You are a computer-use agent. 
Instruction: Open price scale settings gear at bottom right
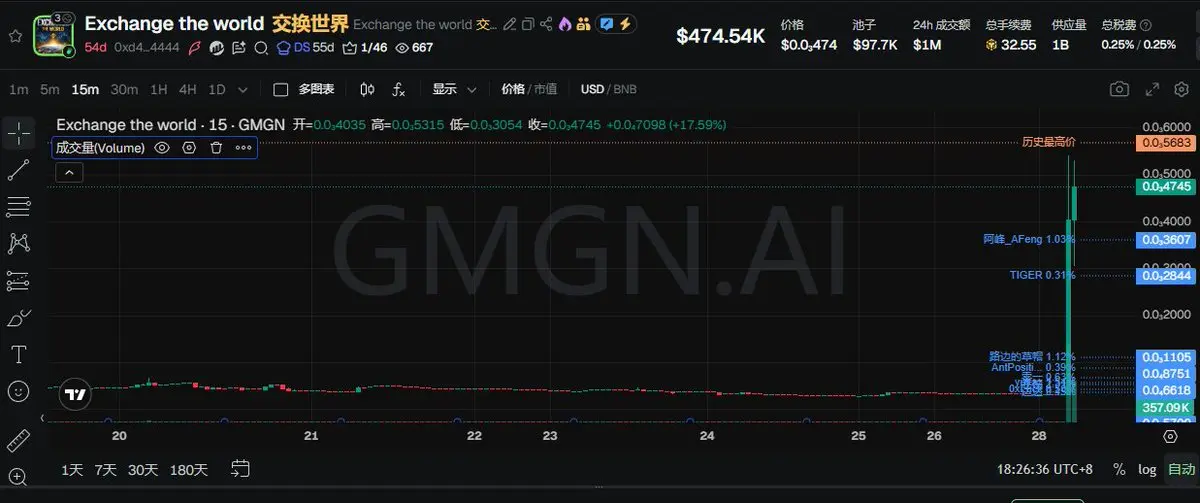click(x=1170, y=436)
